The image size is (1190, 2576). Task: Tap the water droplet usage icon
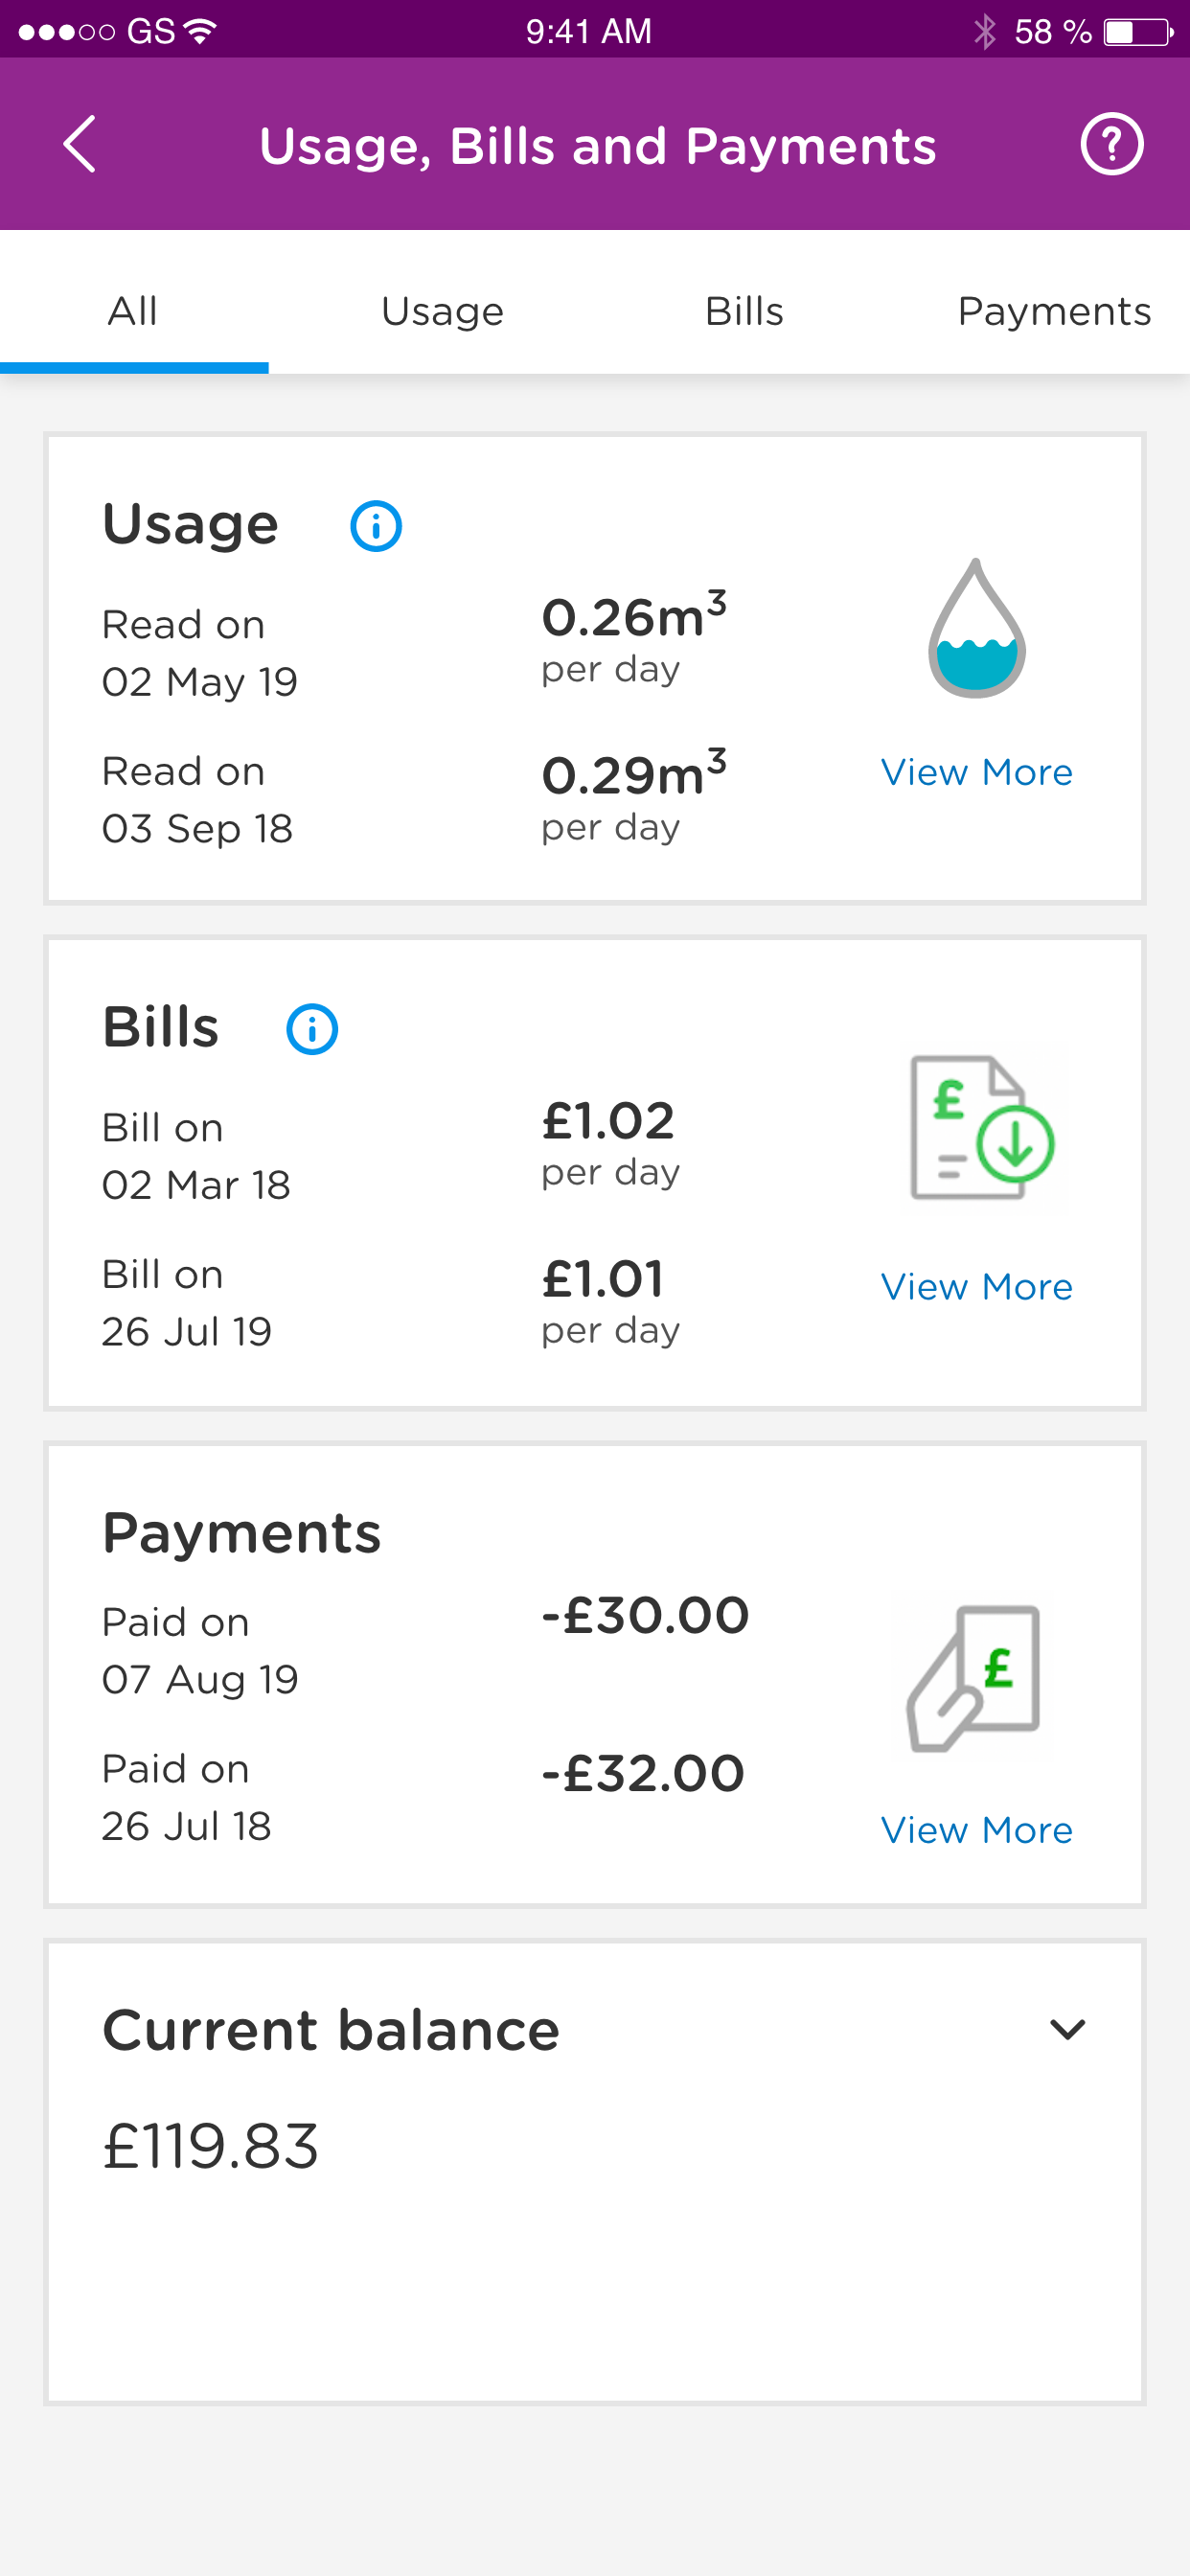pos(977,628)
